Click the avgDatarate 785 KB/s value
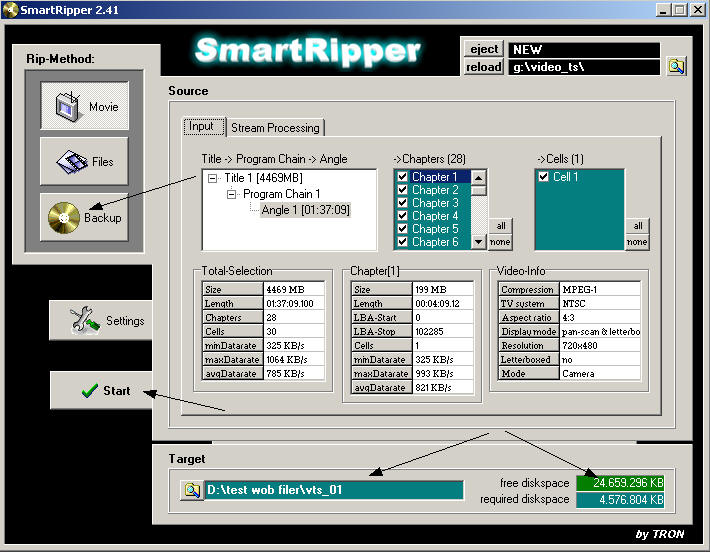This screenshot has height=552, width=710. pos(294,374)
